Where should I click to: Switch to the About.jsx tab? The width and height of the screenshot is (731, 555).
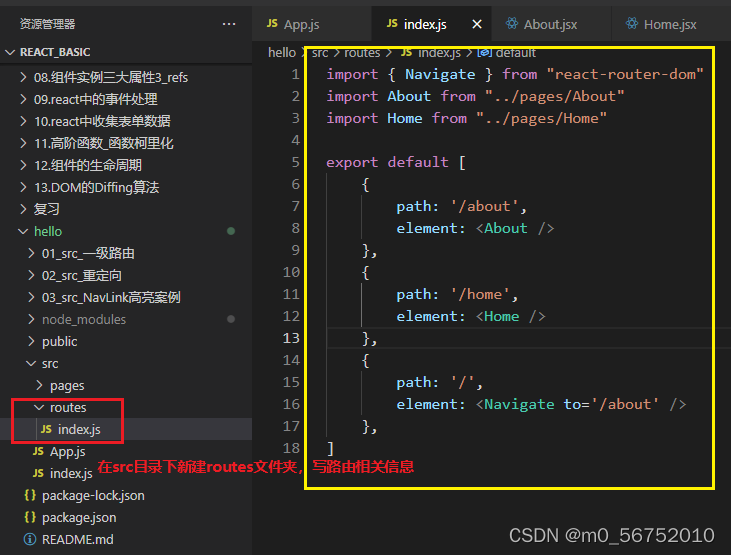[550, 24]
